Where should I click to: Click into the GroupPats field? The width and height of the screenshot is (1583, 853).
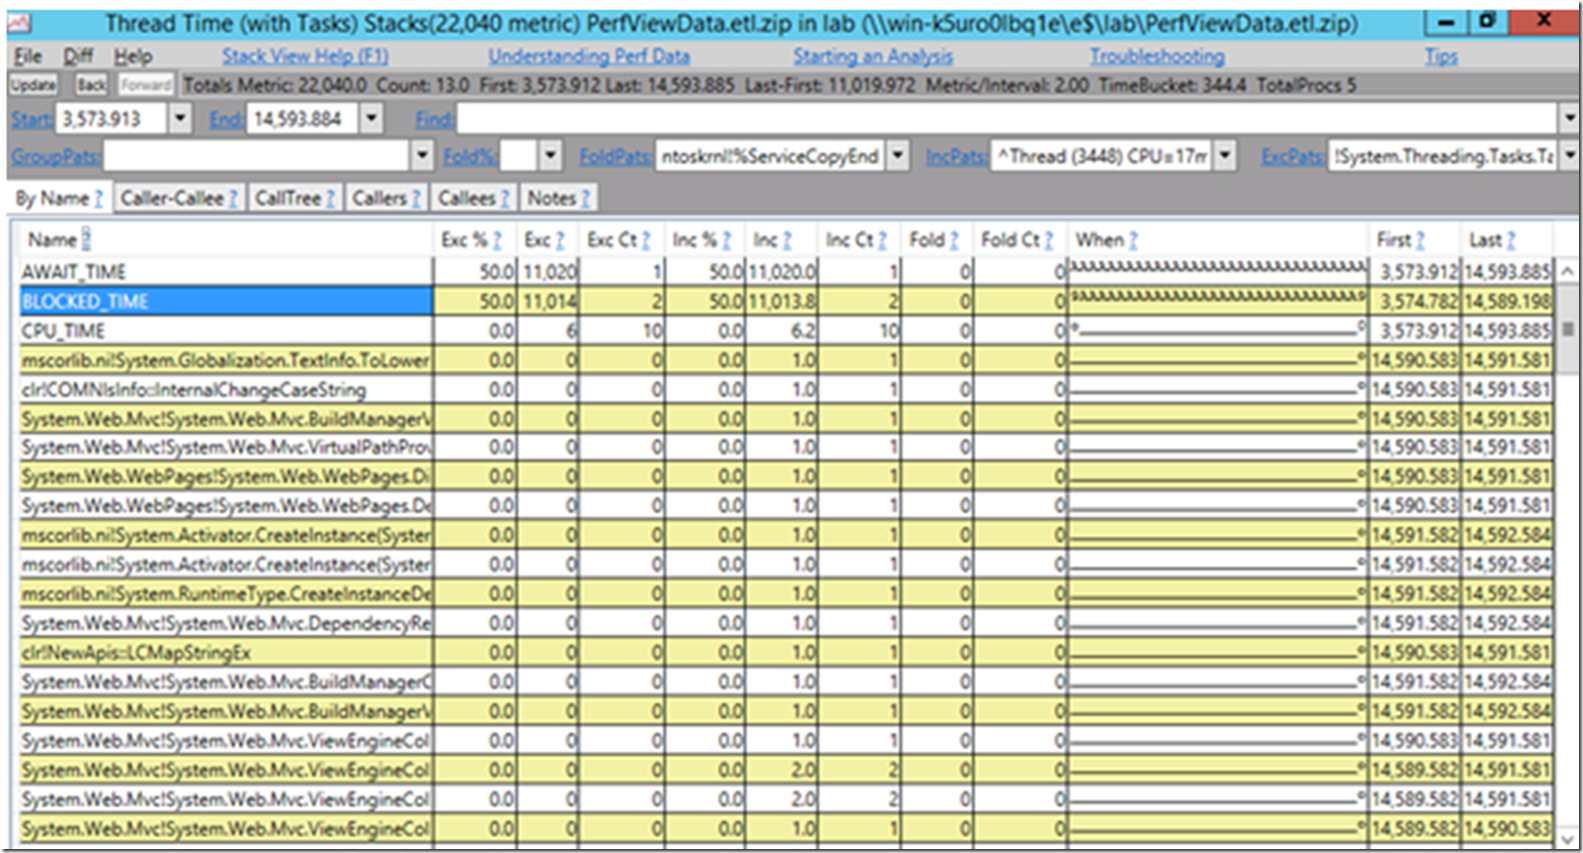click(x=257, y=156)
